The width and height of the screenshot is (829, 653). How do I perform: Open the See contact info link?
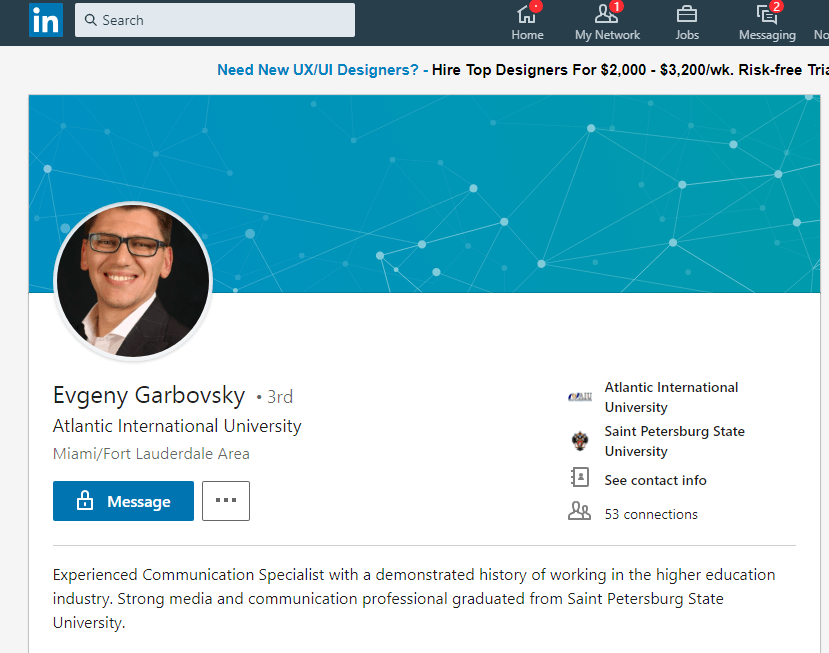[655, 480]
